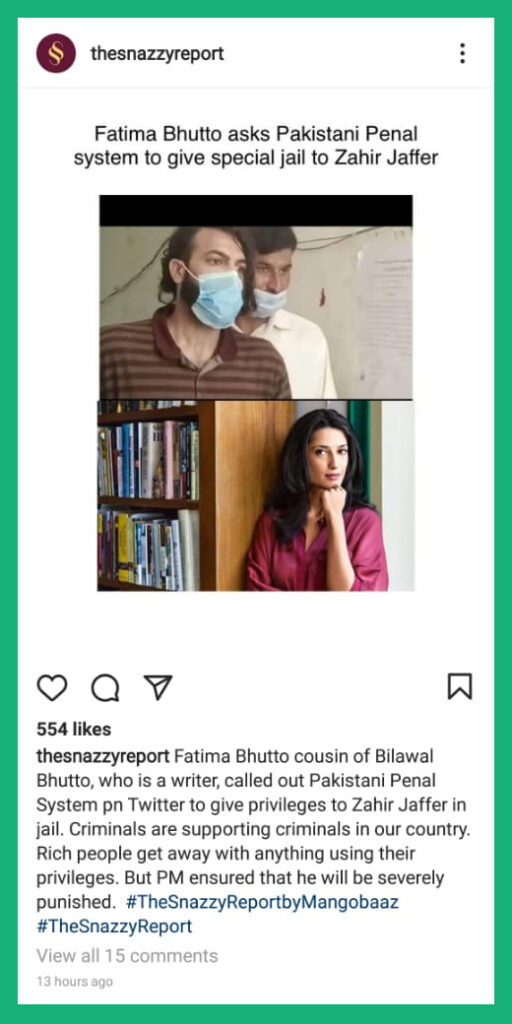
Task: Open thesnazzyreport username in the caption
Action: tap(103, 756)
